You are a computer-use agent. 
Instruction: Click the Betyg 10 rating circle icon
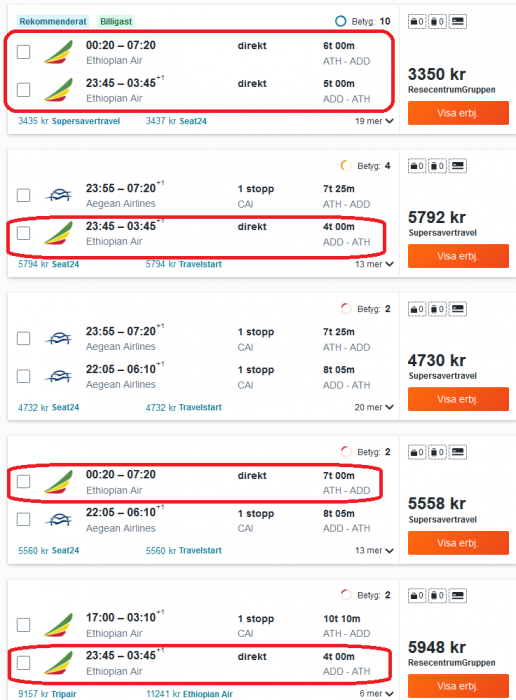pos(340,21)
